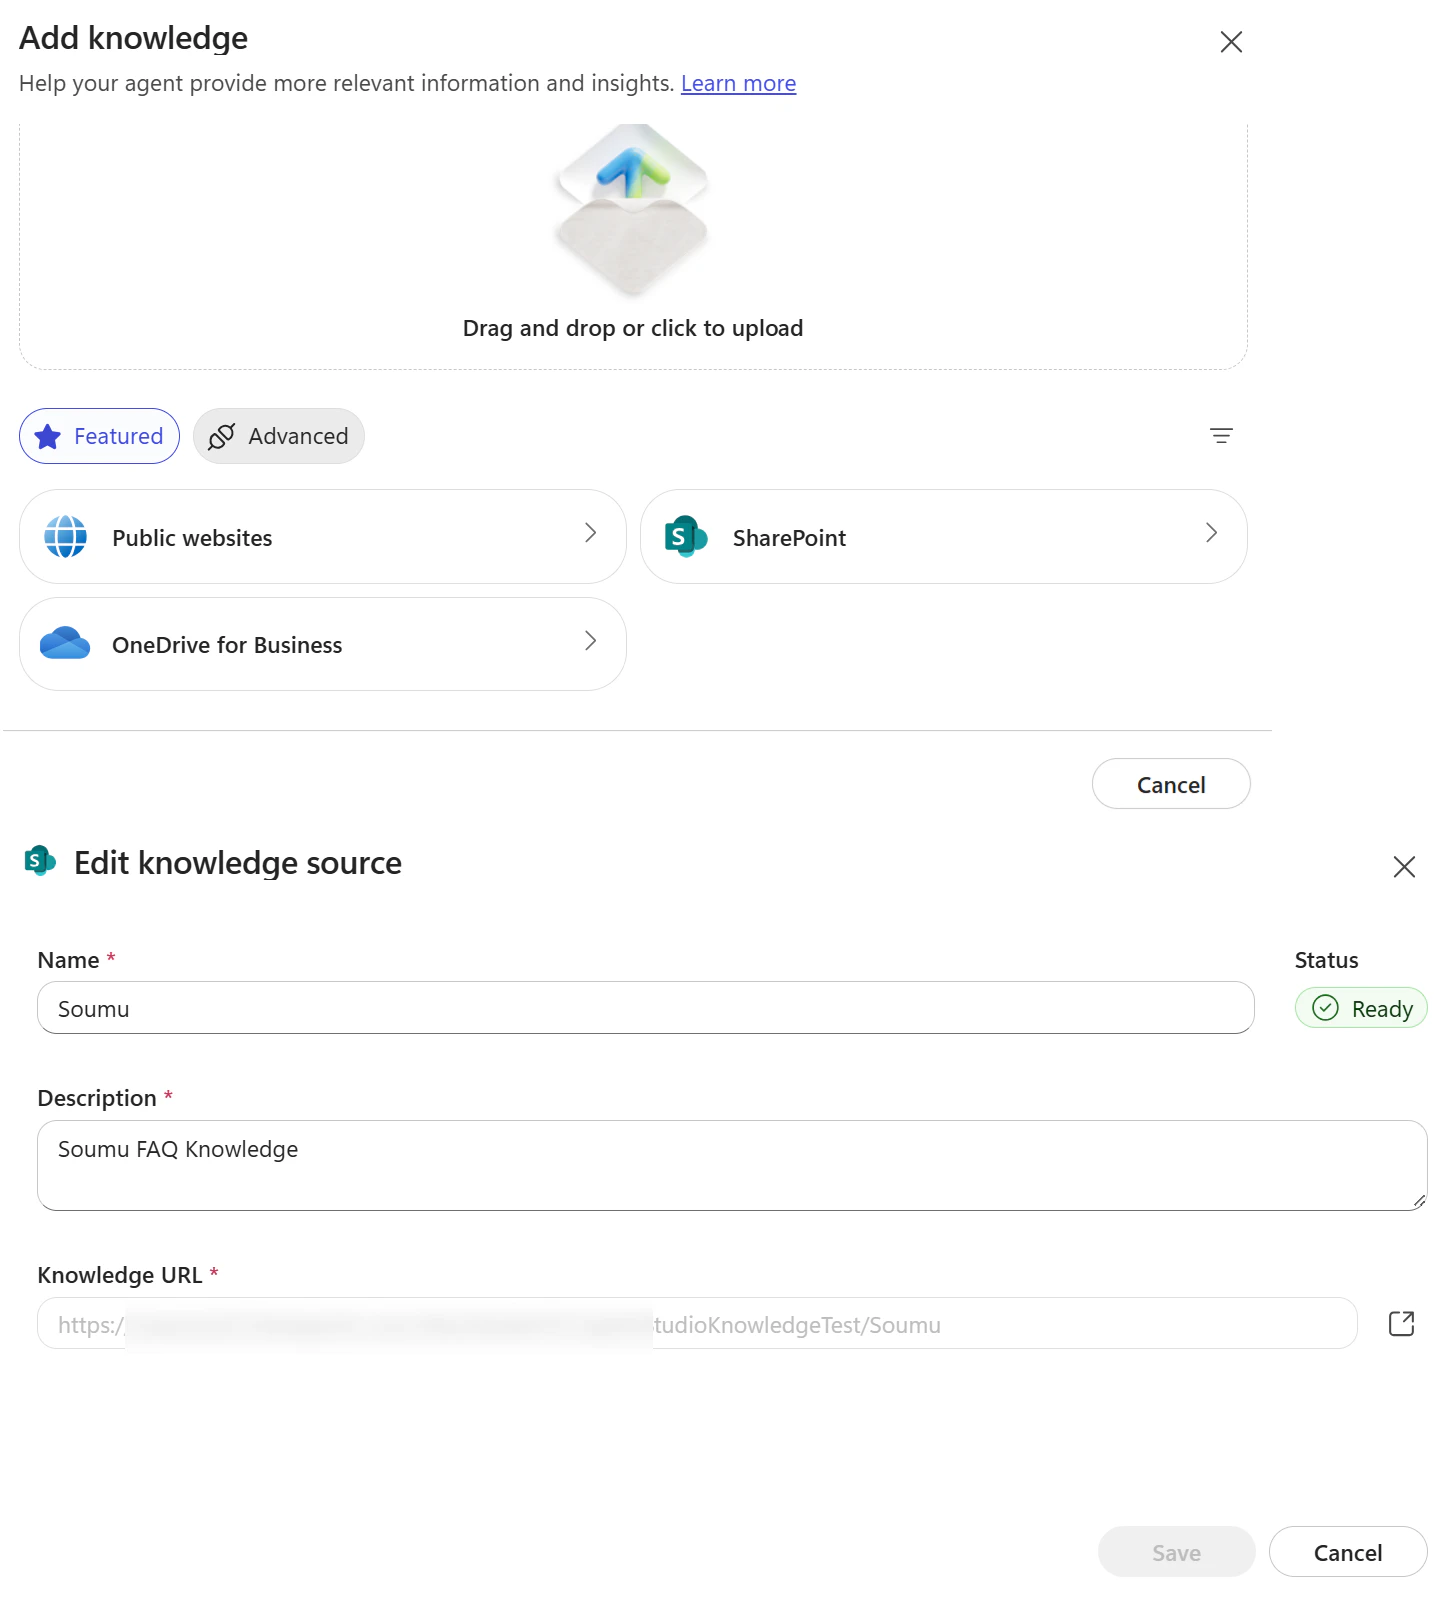Image resolution: width=1434 pixels, height=1598 pixels.
Task: Click the Status label
Action: [x=1326, y=960]
